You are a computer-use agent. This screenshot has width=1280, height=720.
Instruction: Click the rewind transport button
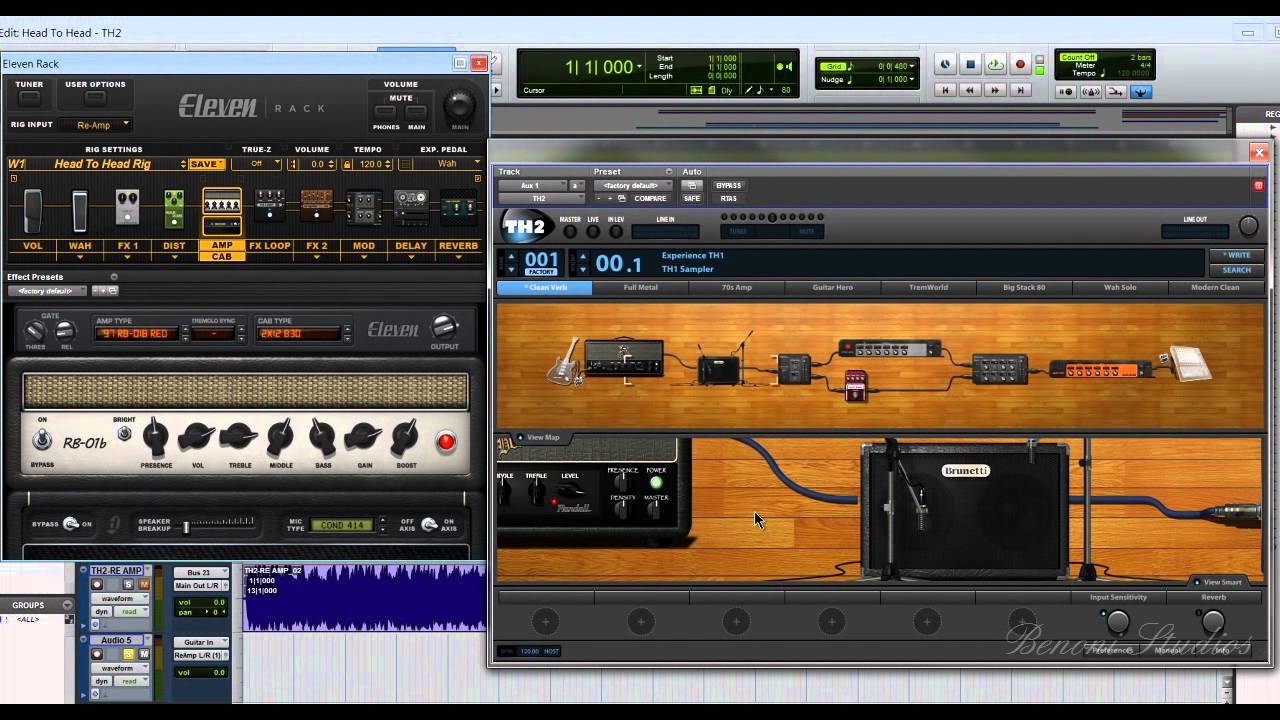pyautogui.click(x=969, y=90)
